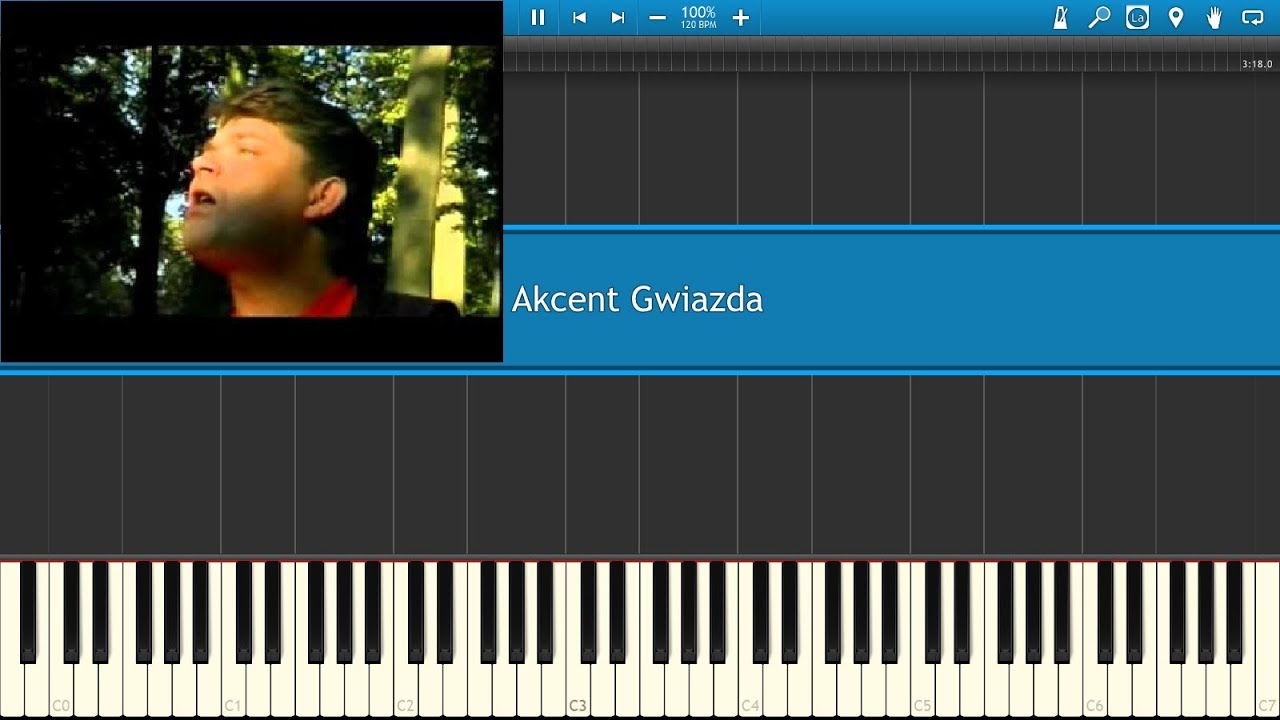
Task: Decrease playback speed with the minus button
Action: tap(657, 17)
